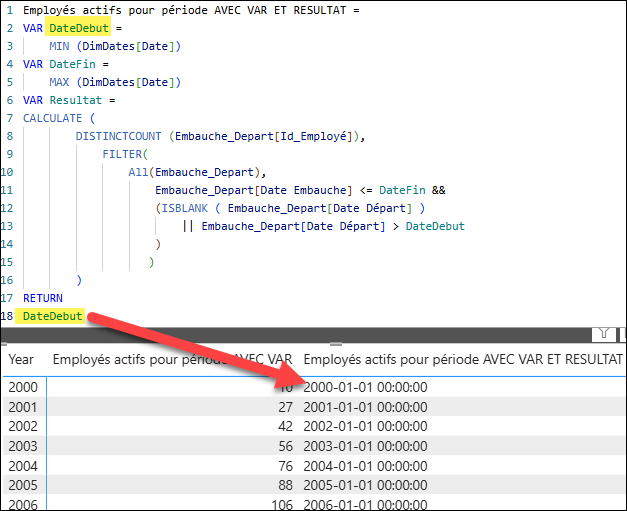Image resolution: width=627 pixels, height=511 pixels.
Task: Select the 2002-01-01 00:00:00 date cell
Action: tap(365, 426)
